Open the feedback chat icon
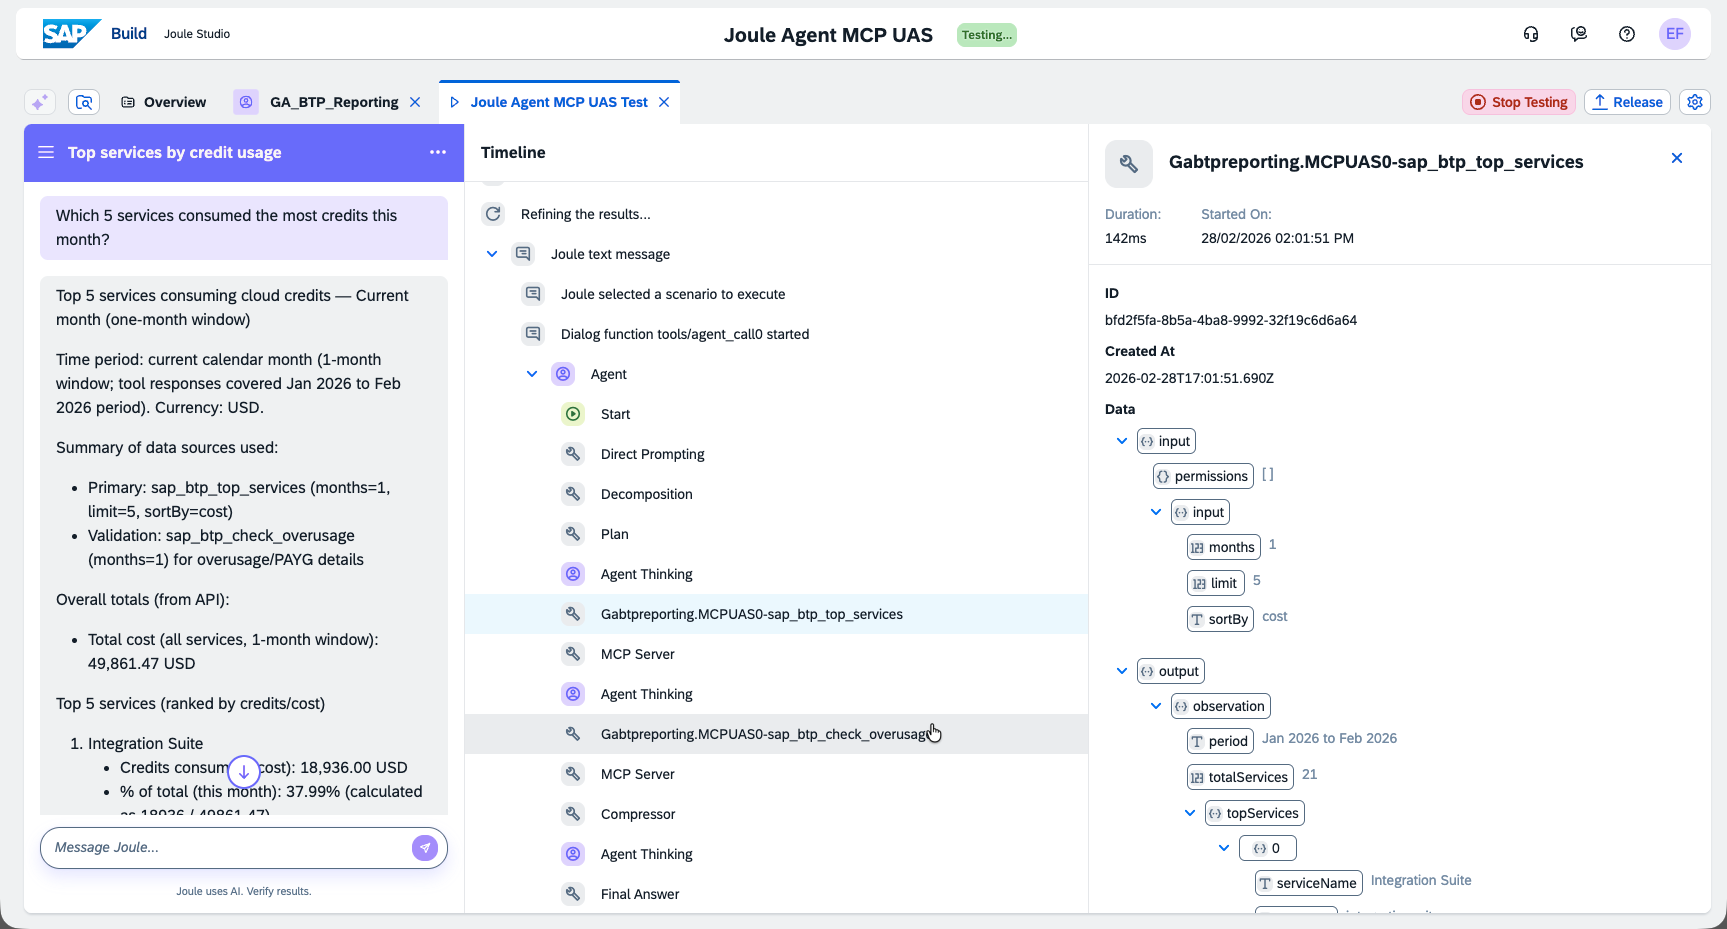 pyautogui.click(x=1579, y=34)
